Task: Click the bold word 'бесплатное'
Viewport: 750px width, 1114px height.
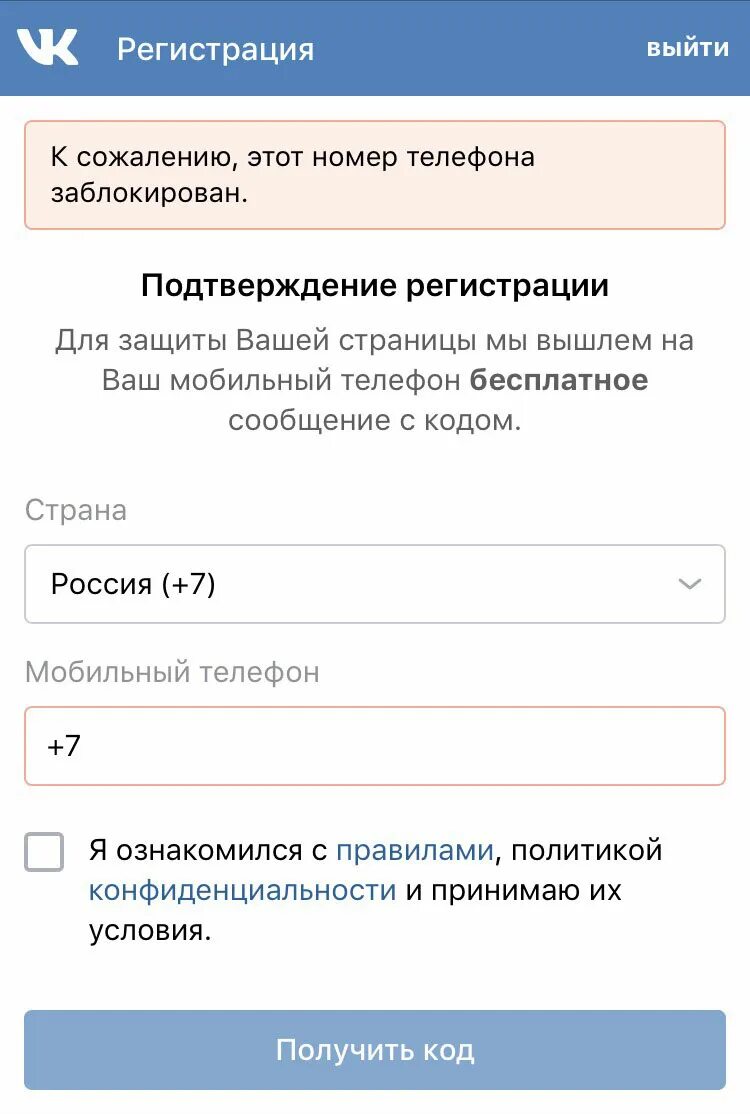Action: coord(559,380)
